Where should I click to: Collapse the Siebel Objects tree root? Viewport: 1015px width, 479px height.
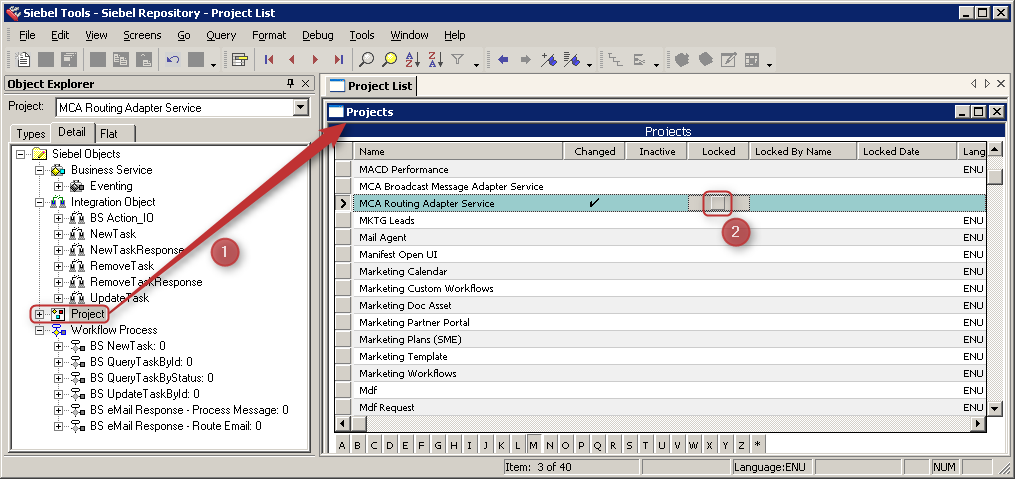coord(21,154)
